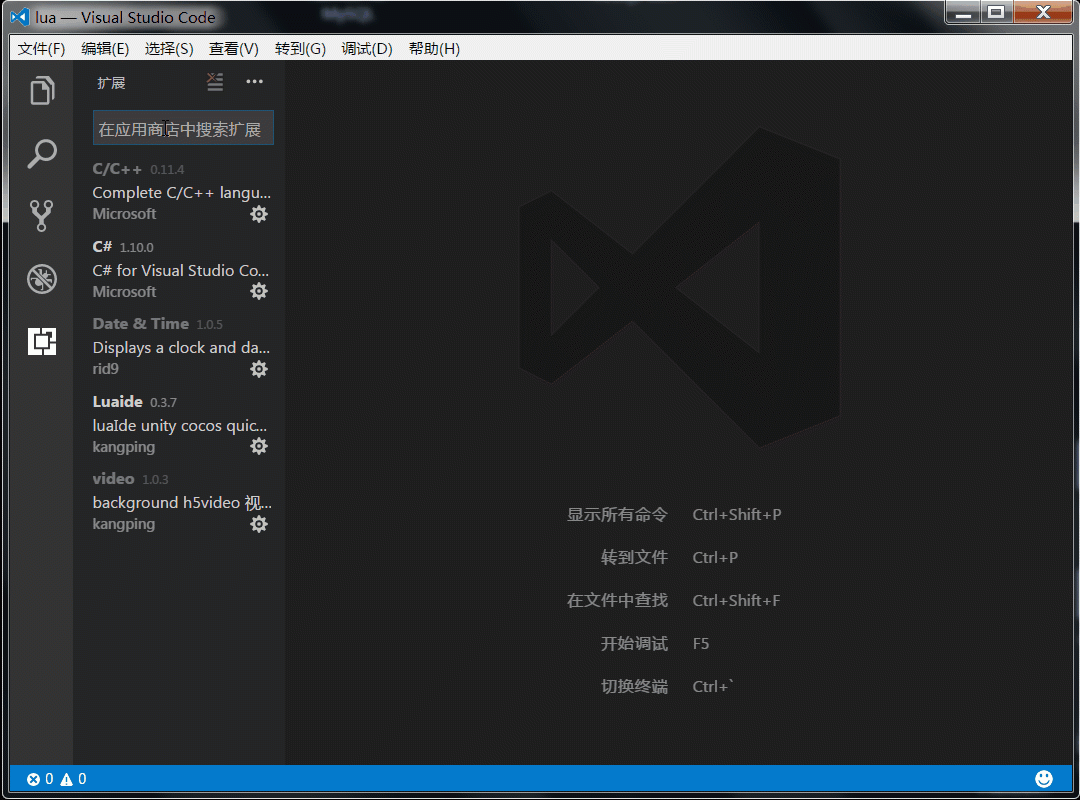Viewport: 1080px width, 800px height.
Task: Click the extension marketplace search box
Action: point(183,128)
